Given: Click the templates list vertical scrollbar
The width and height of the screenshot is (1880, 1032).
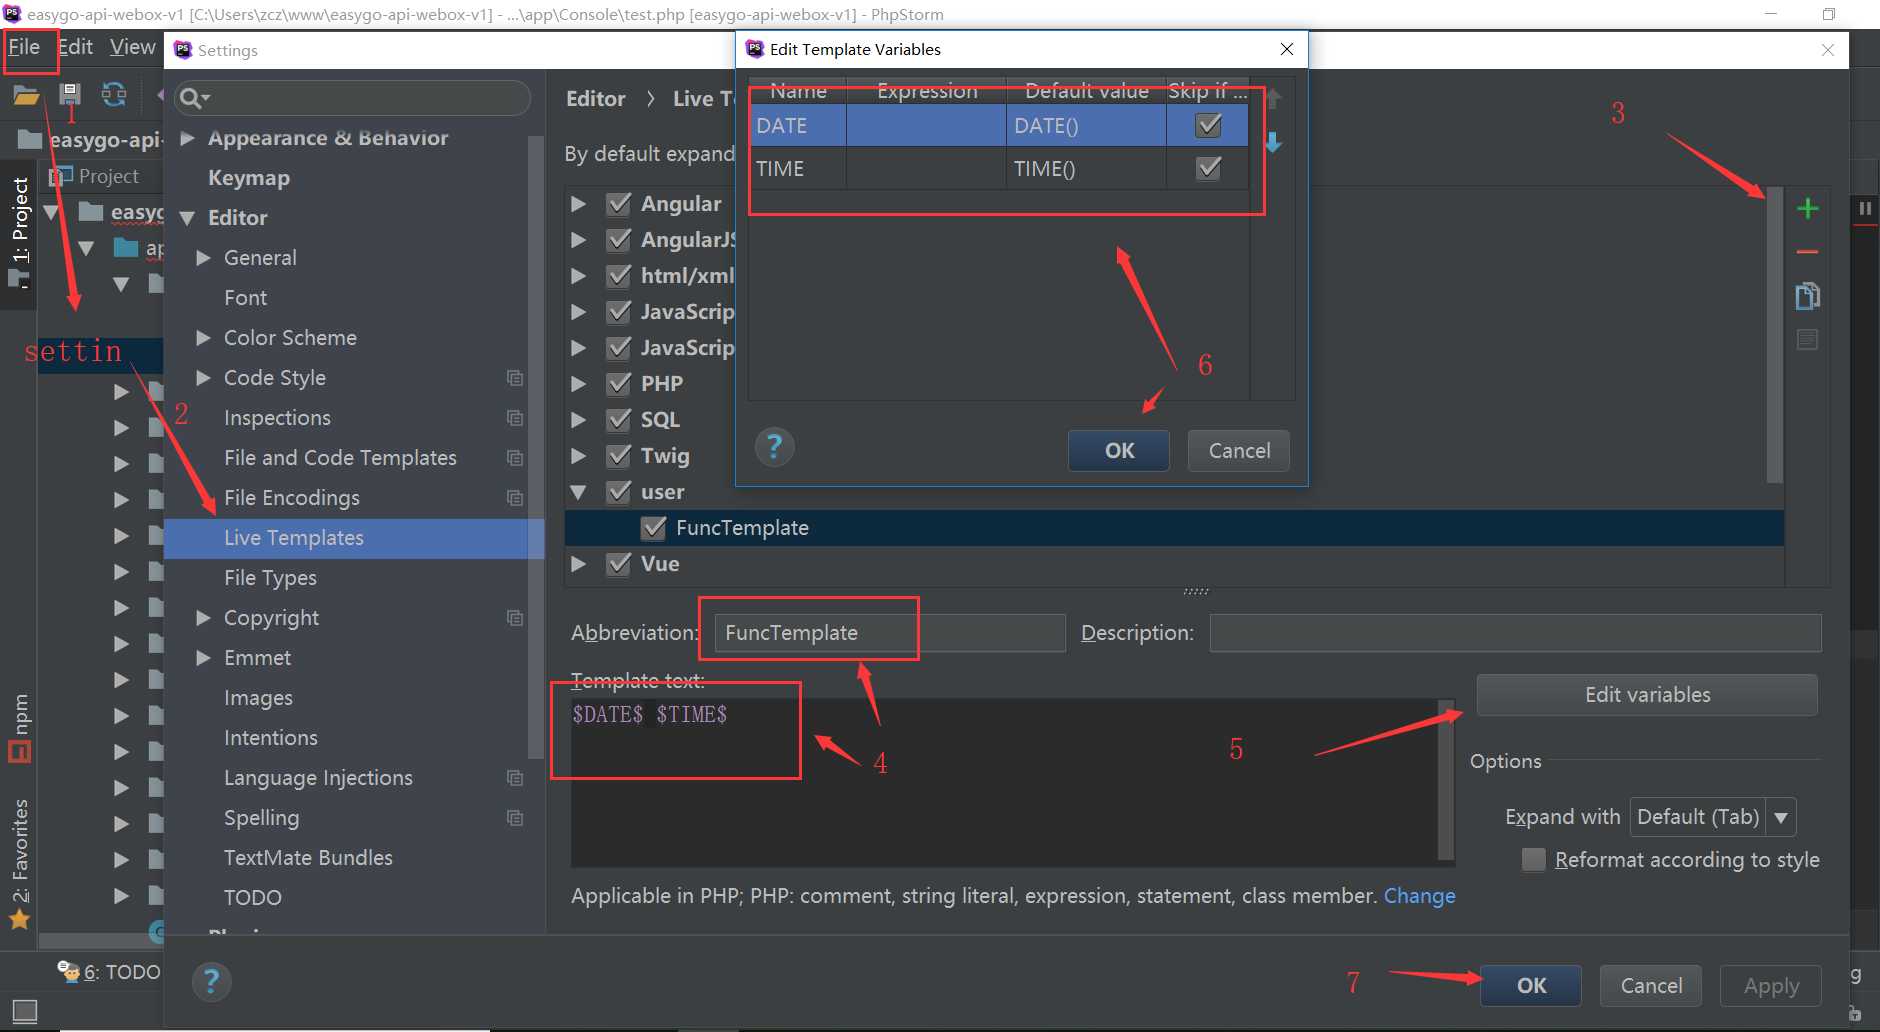Looking at the screenshot, I should [1775, 335].
